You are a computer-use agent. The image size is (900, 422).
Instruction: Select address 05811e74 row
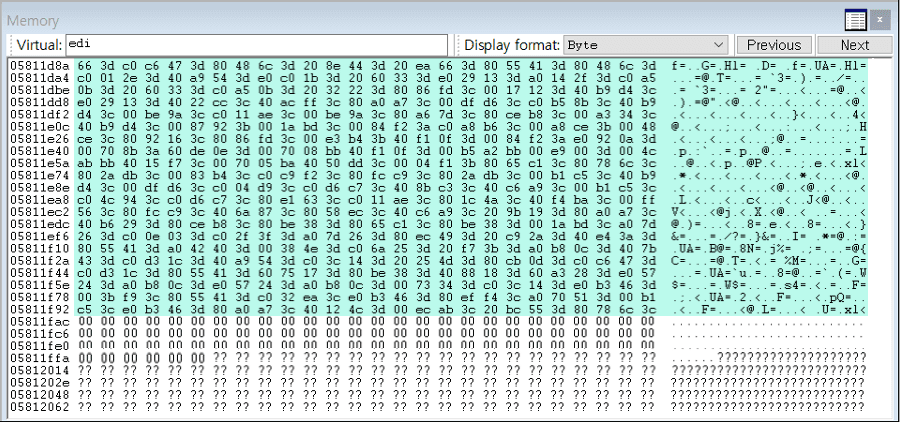pyautogui.click(x=40, y=175)
